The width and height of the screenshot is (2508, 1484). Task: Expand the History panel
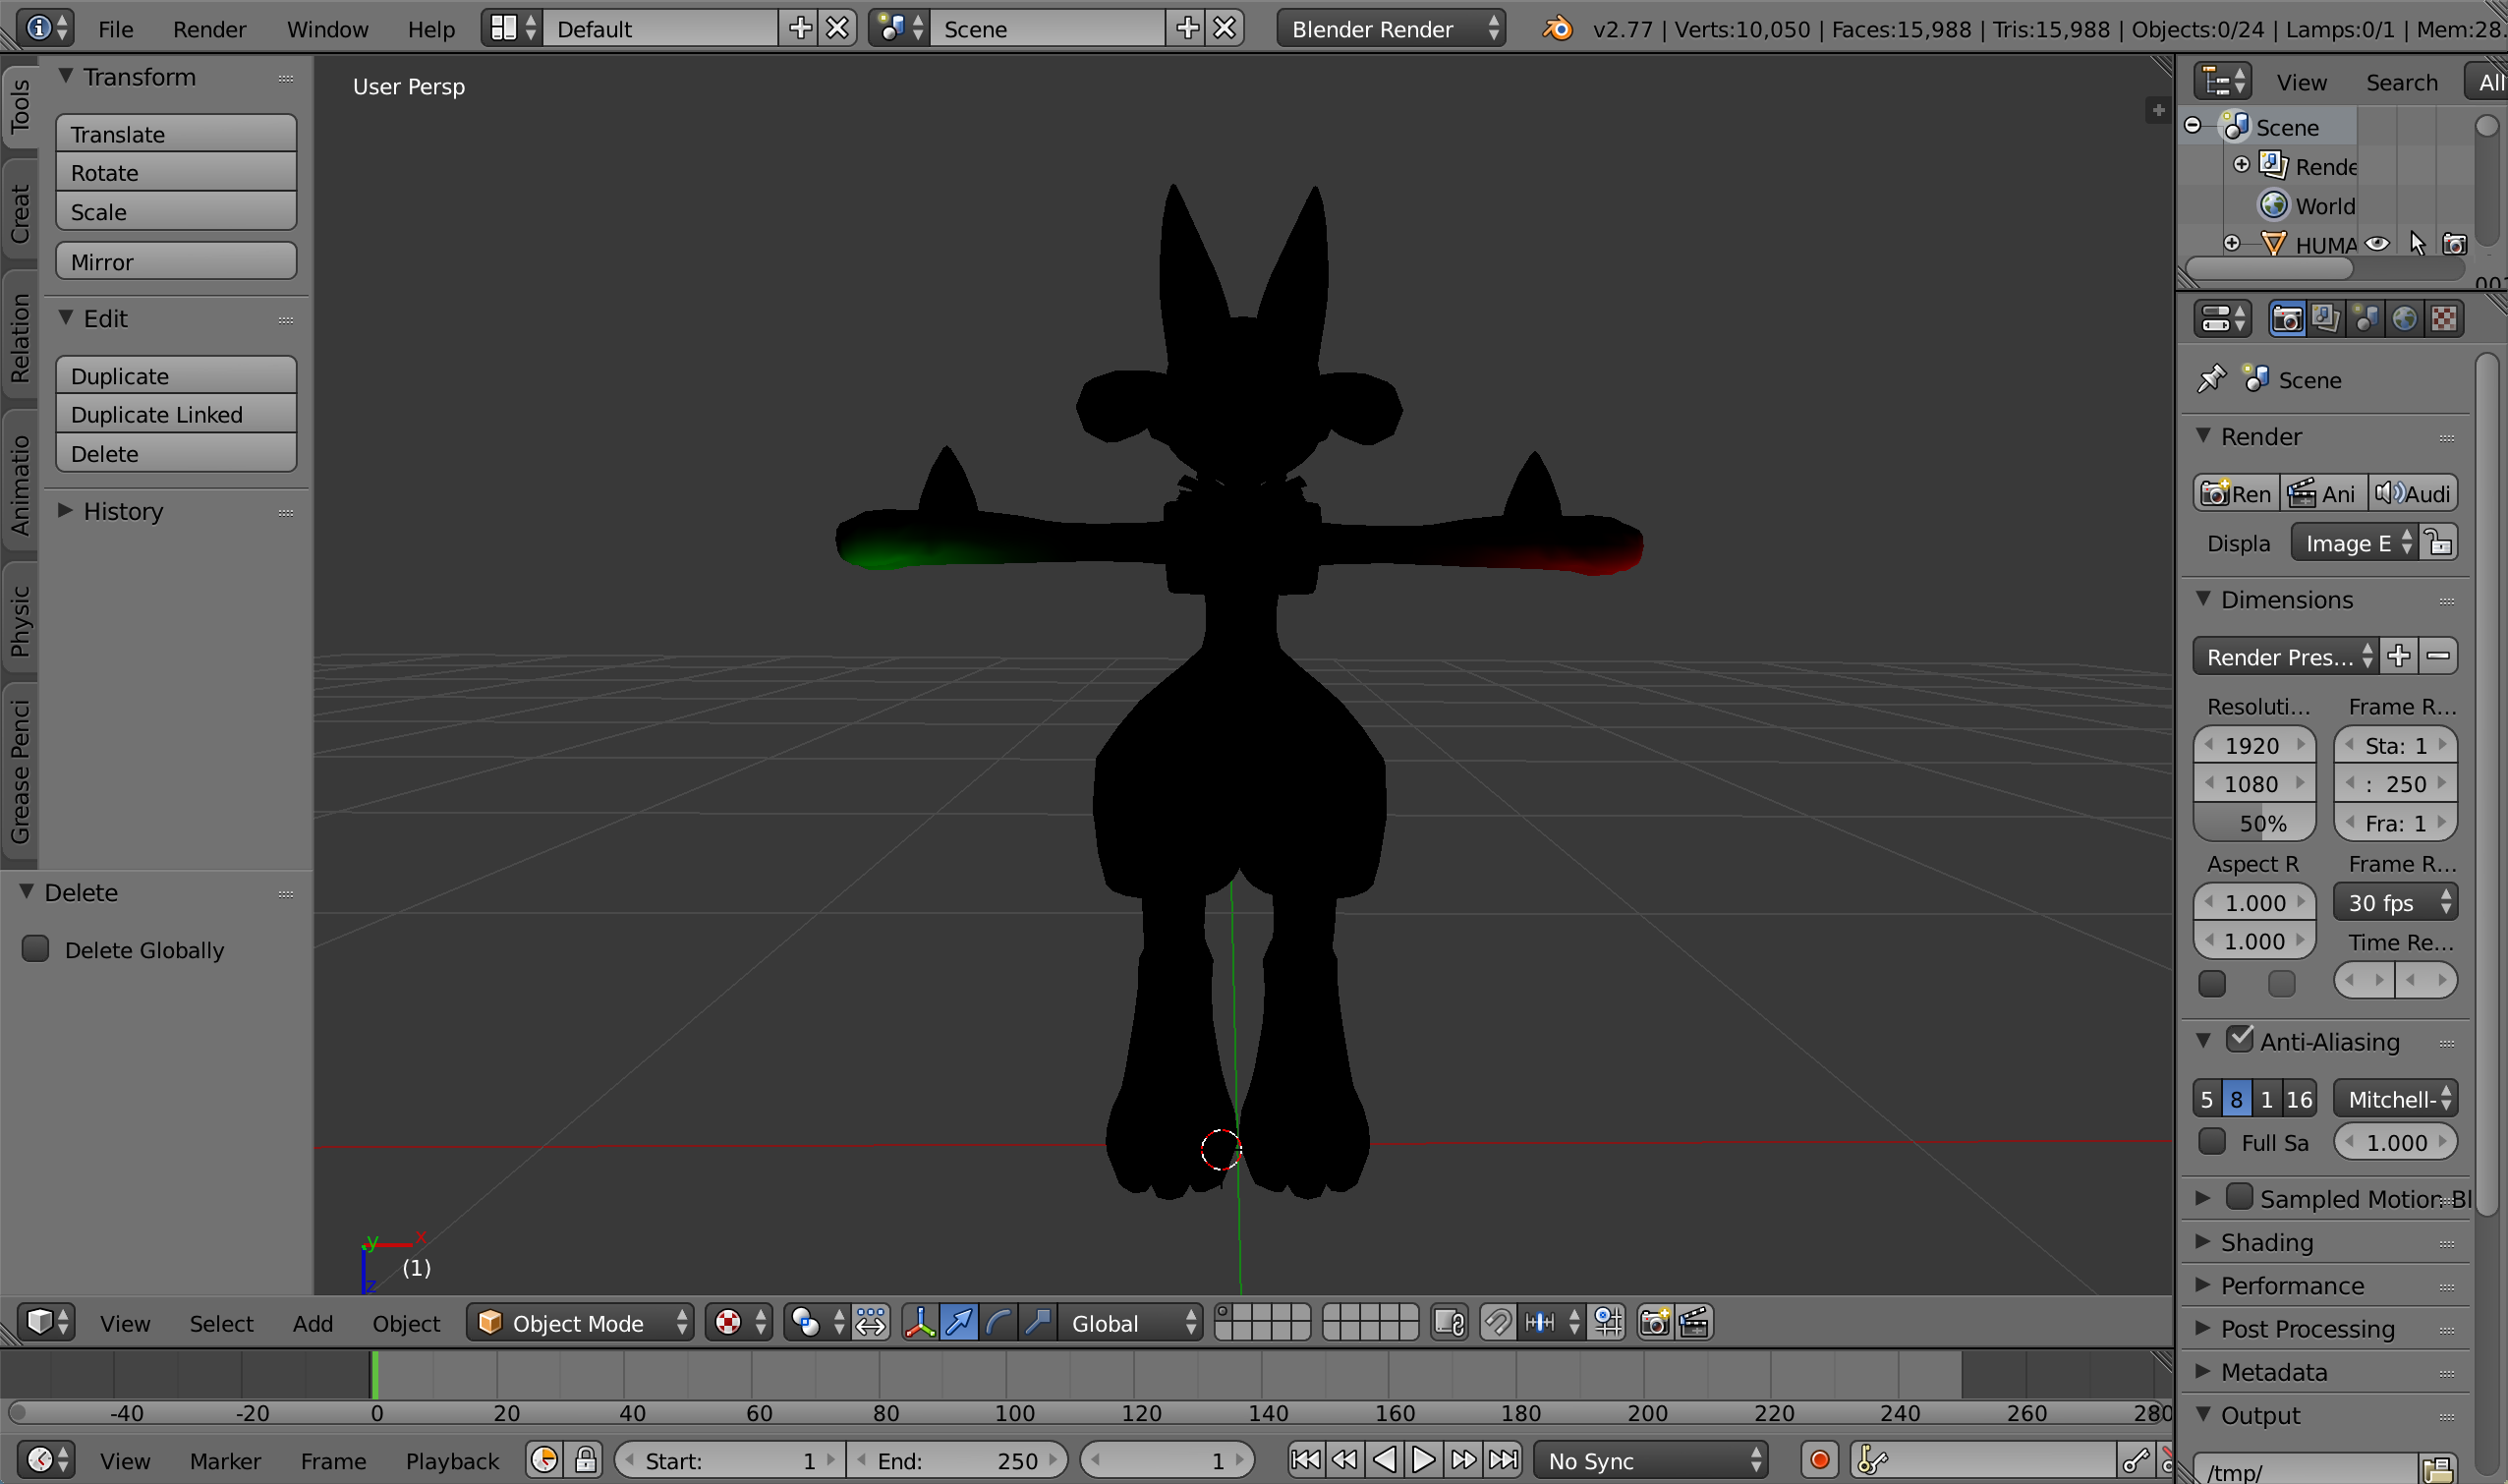(65, 510)
